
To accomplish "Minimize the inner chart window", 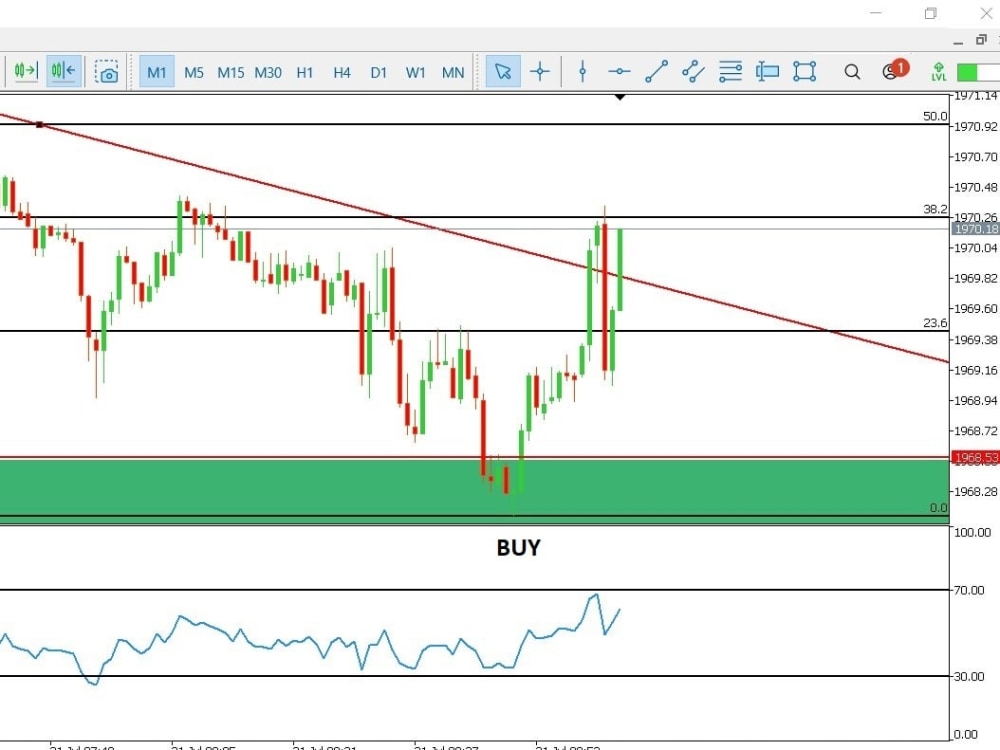I will pyautogui.click(x=958, y=42).
